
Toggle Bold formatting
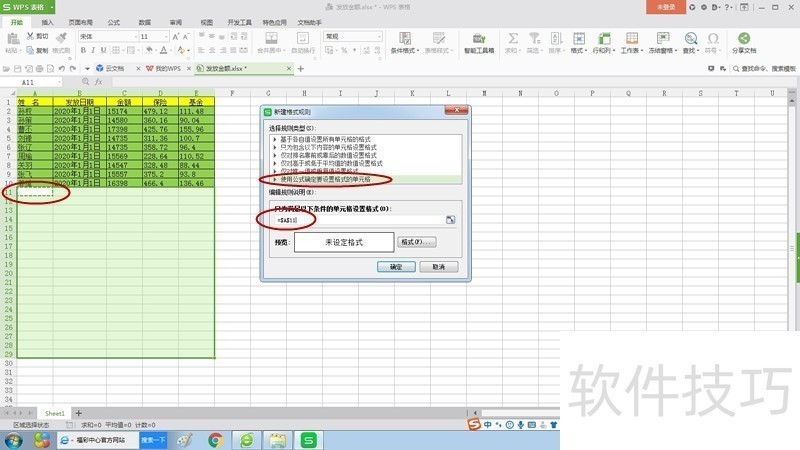[x=83, y=50]
